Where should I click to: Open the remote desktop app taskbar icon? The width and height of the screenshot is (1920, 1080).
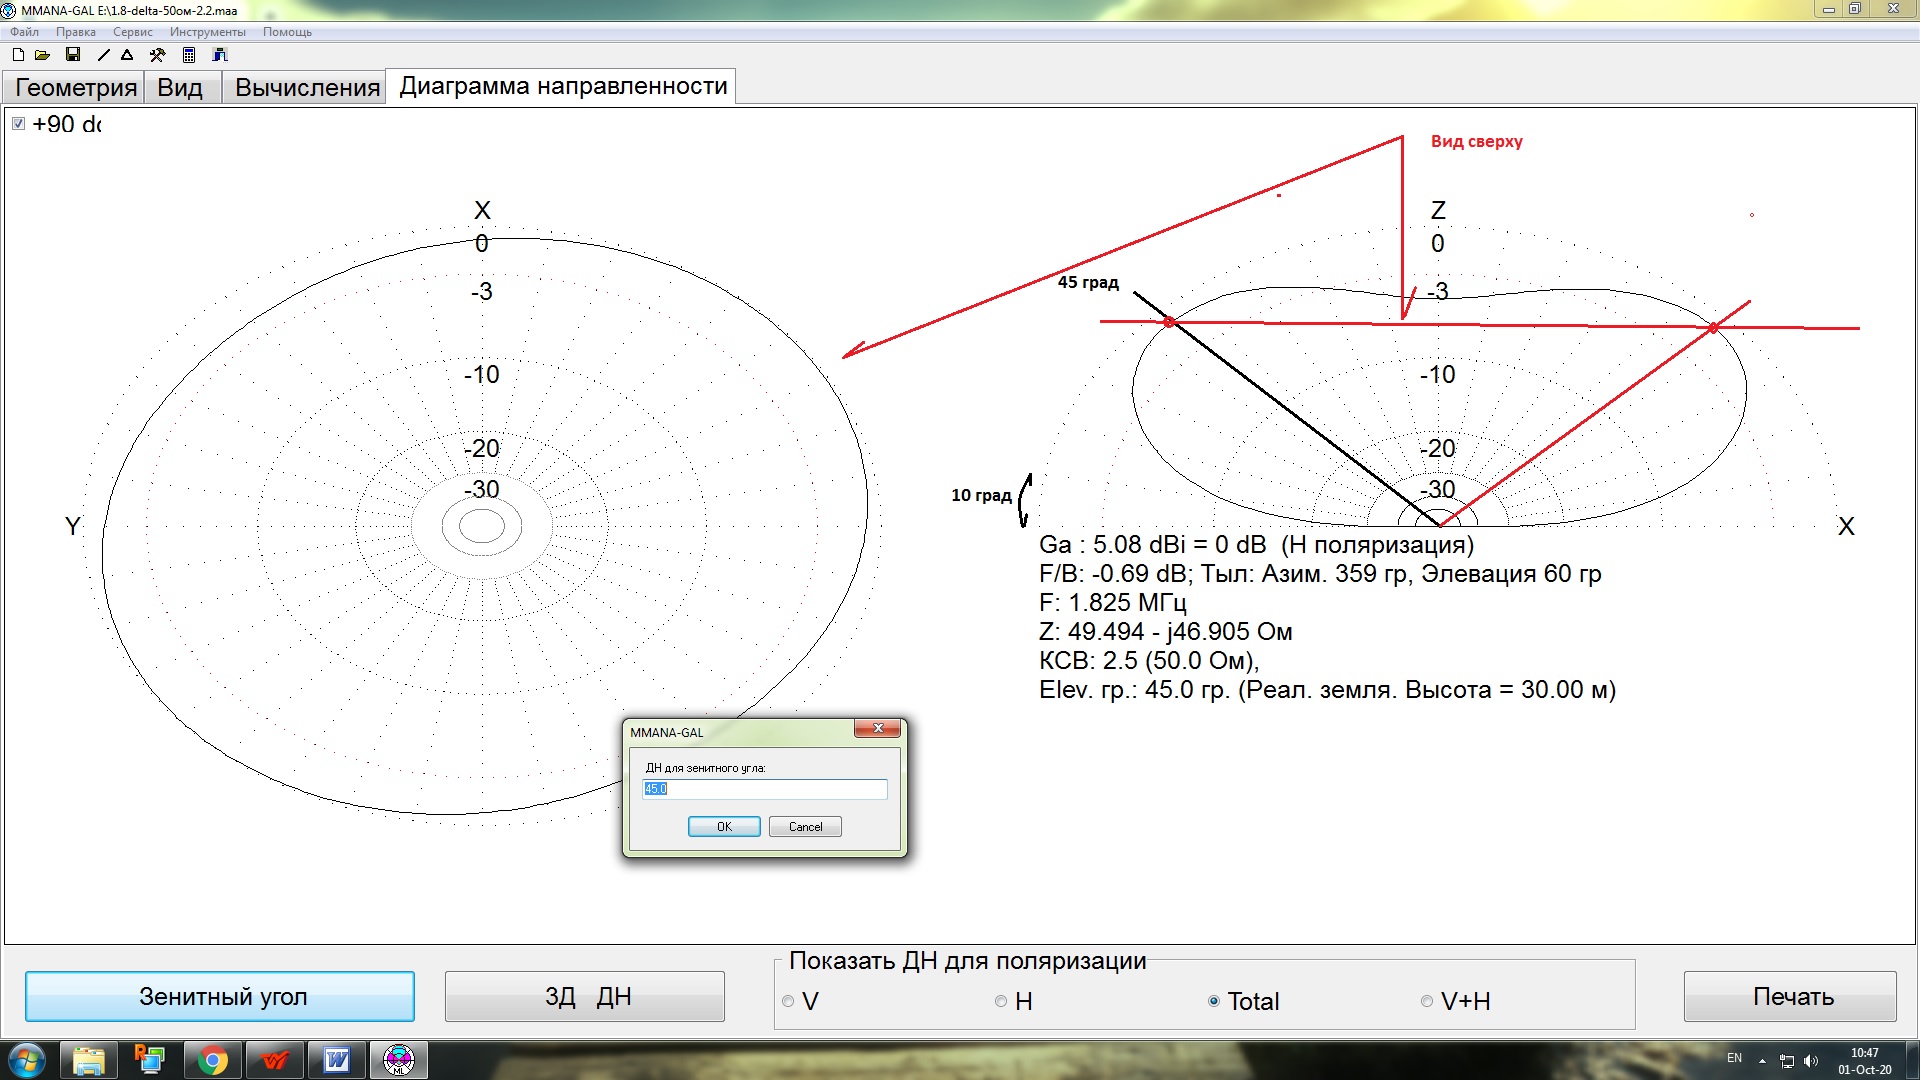(150, 1060)
